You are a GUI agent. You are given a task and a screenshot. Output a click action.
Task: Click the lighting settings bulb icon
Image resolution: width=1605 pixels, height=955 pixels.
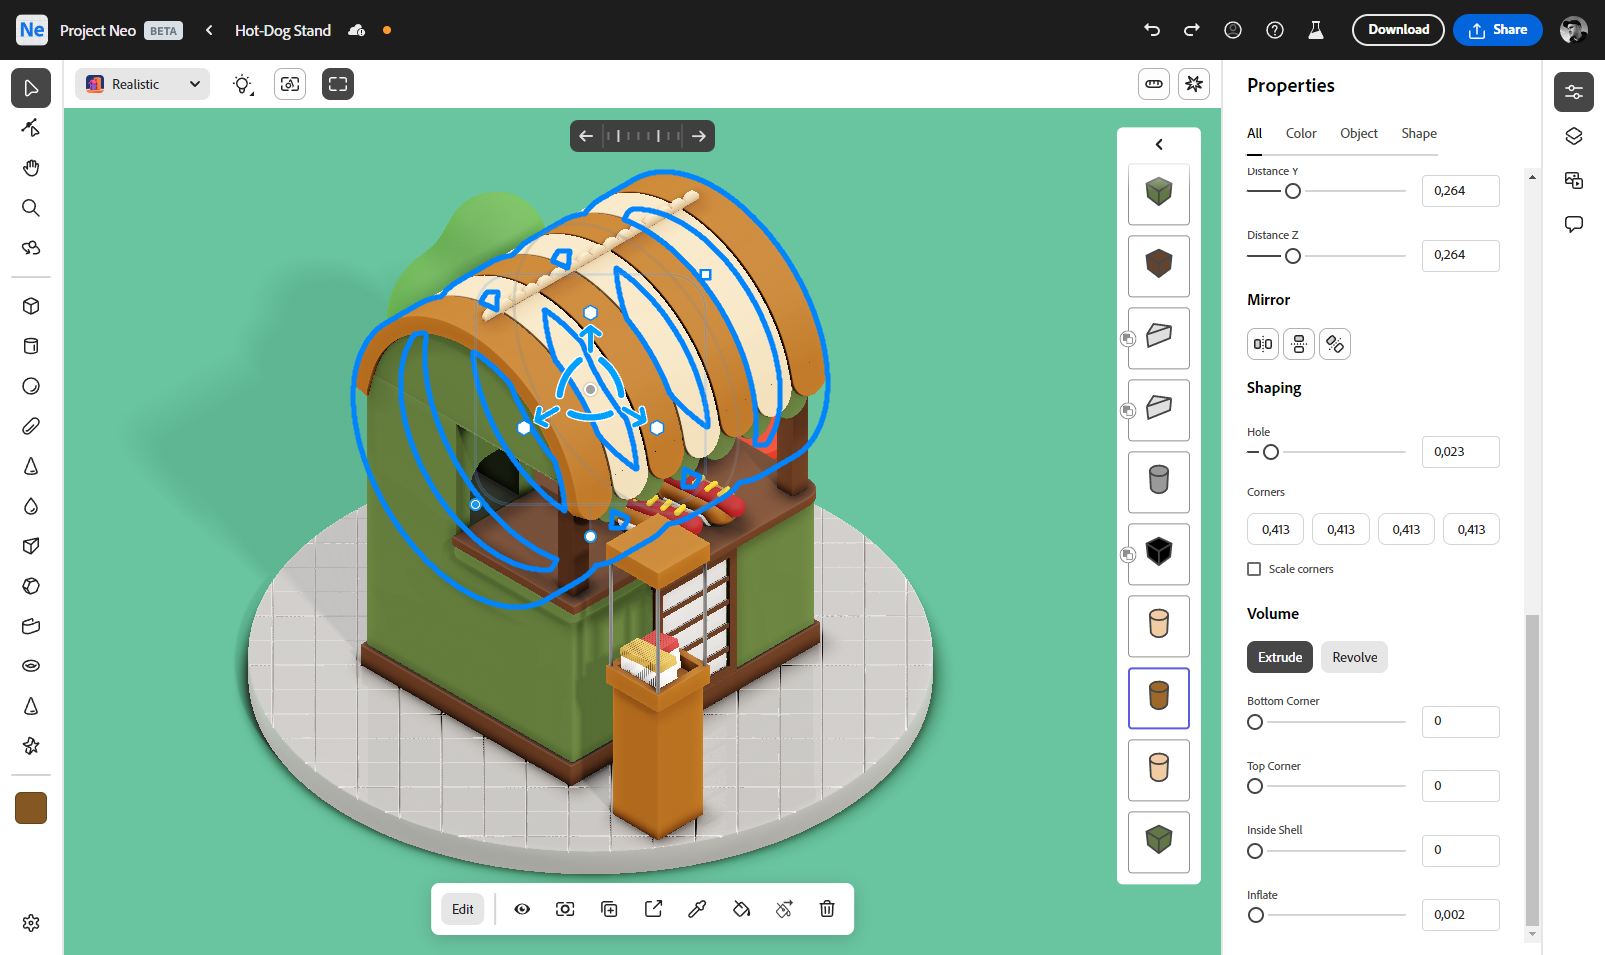click(x=243, y=85)
